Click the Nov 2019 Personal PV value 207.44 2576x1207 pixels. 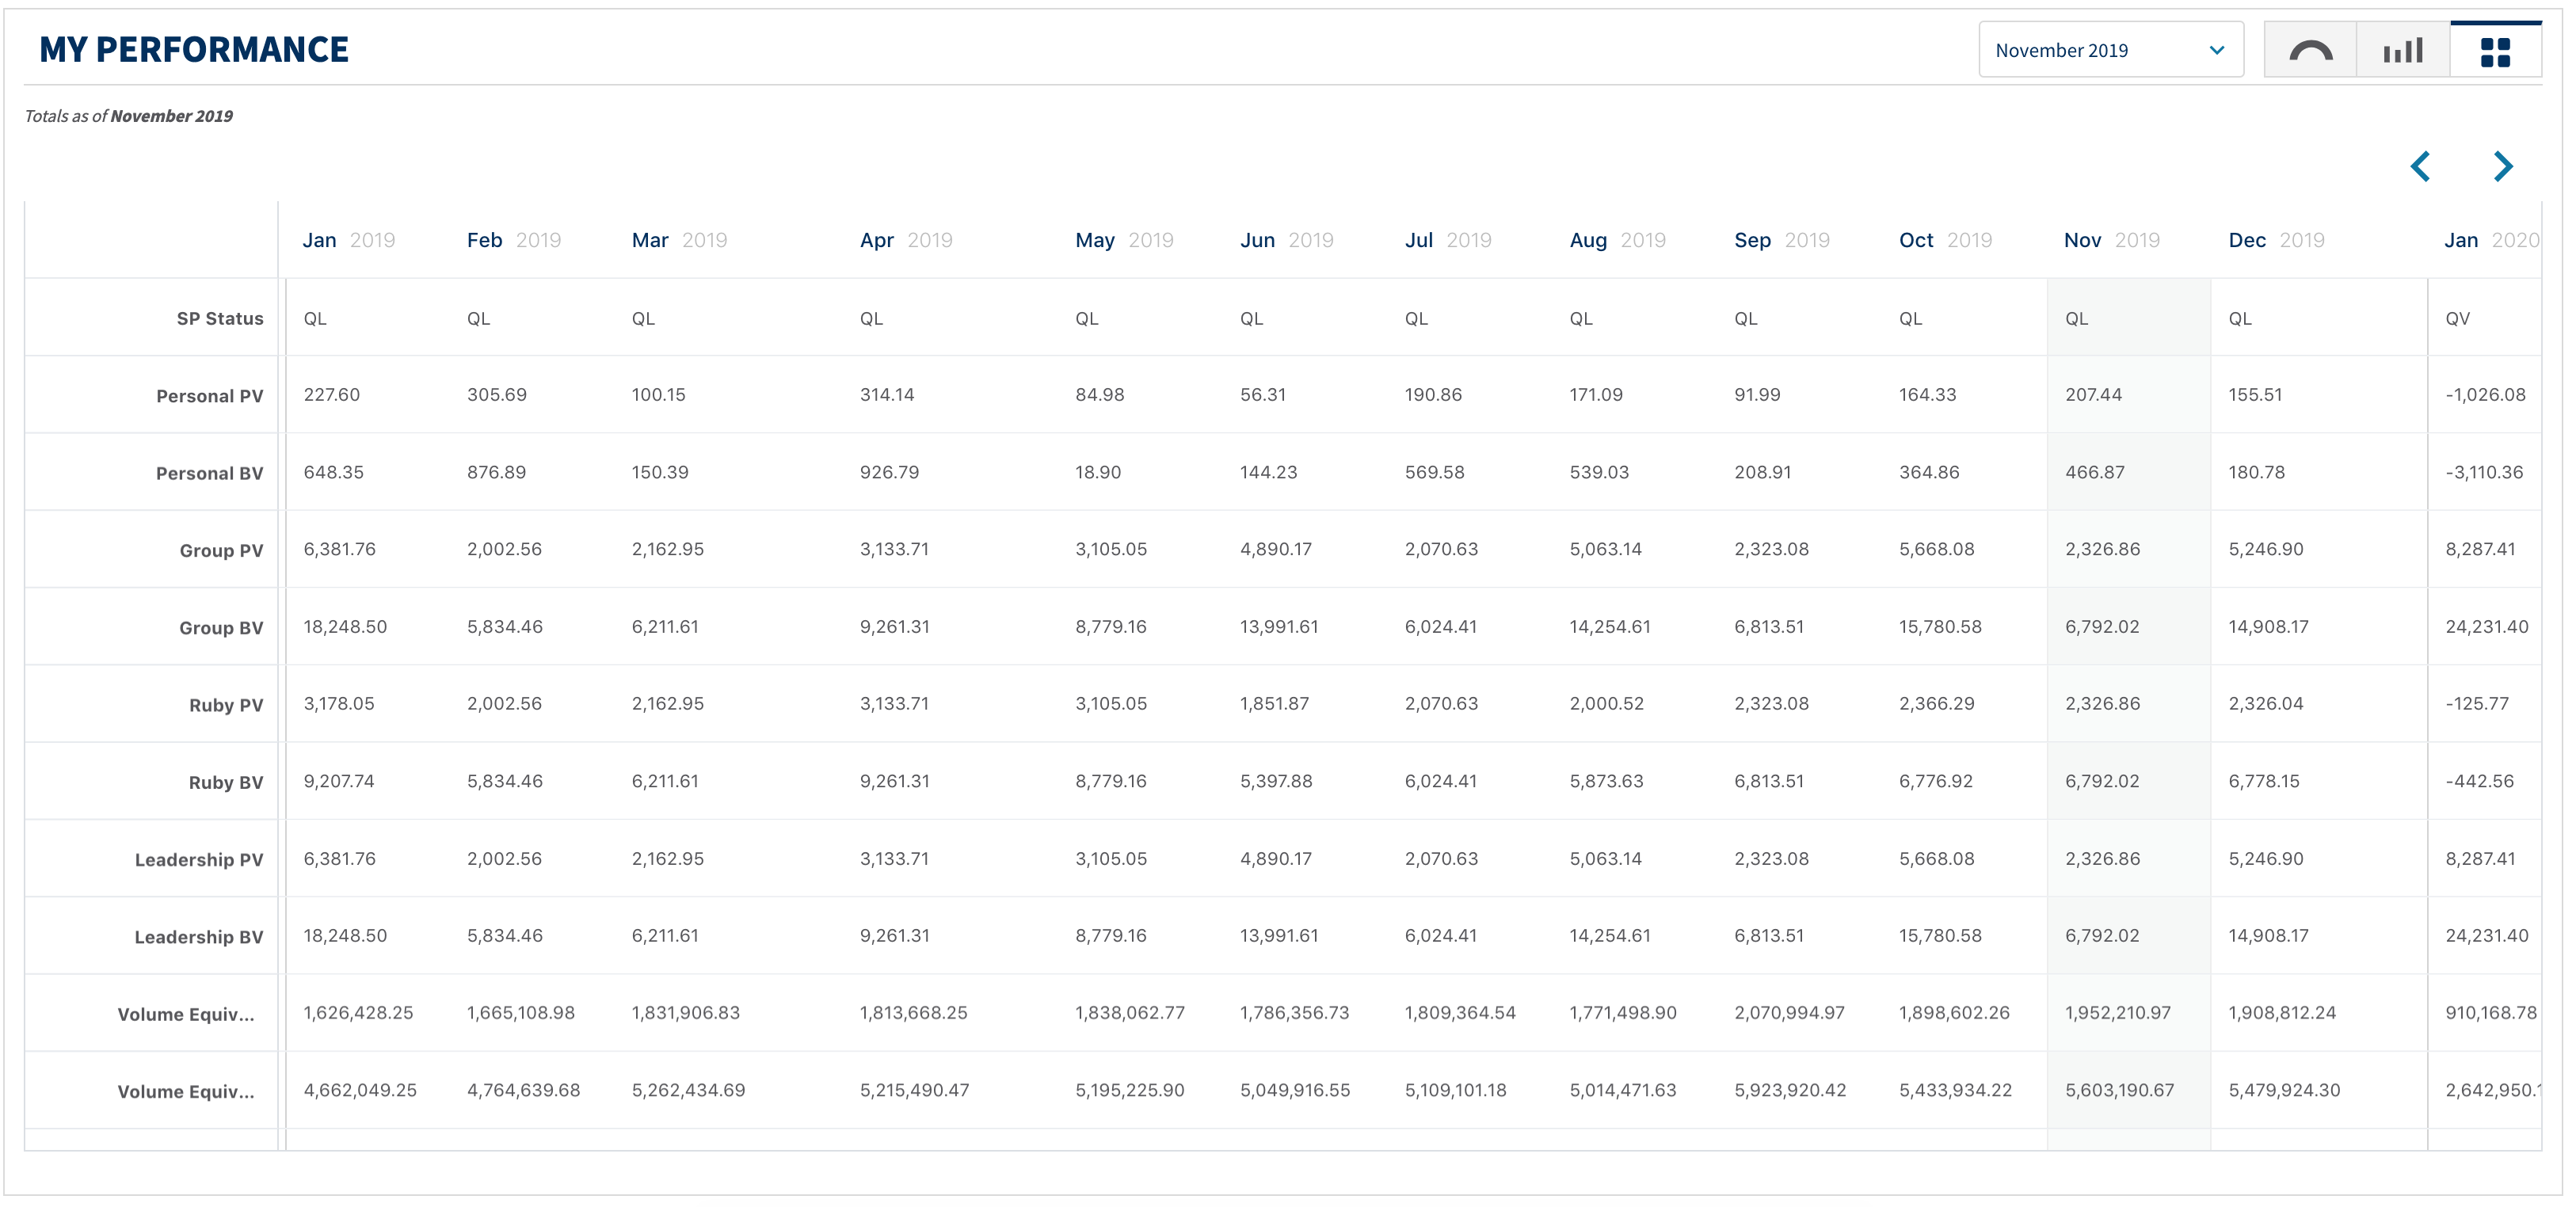pyautogui.click(x=2093, y=395)
